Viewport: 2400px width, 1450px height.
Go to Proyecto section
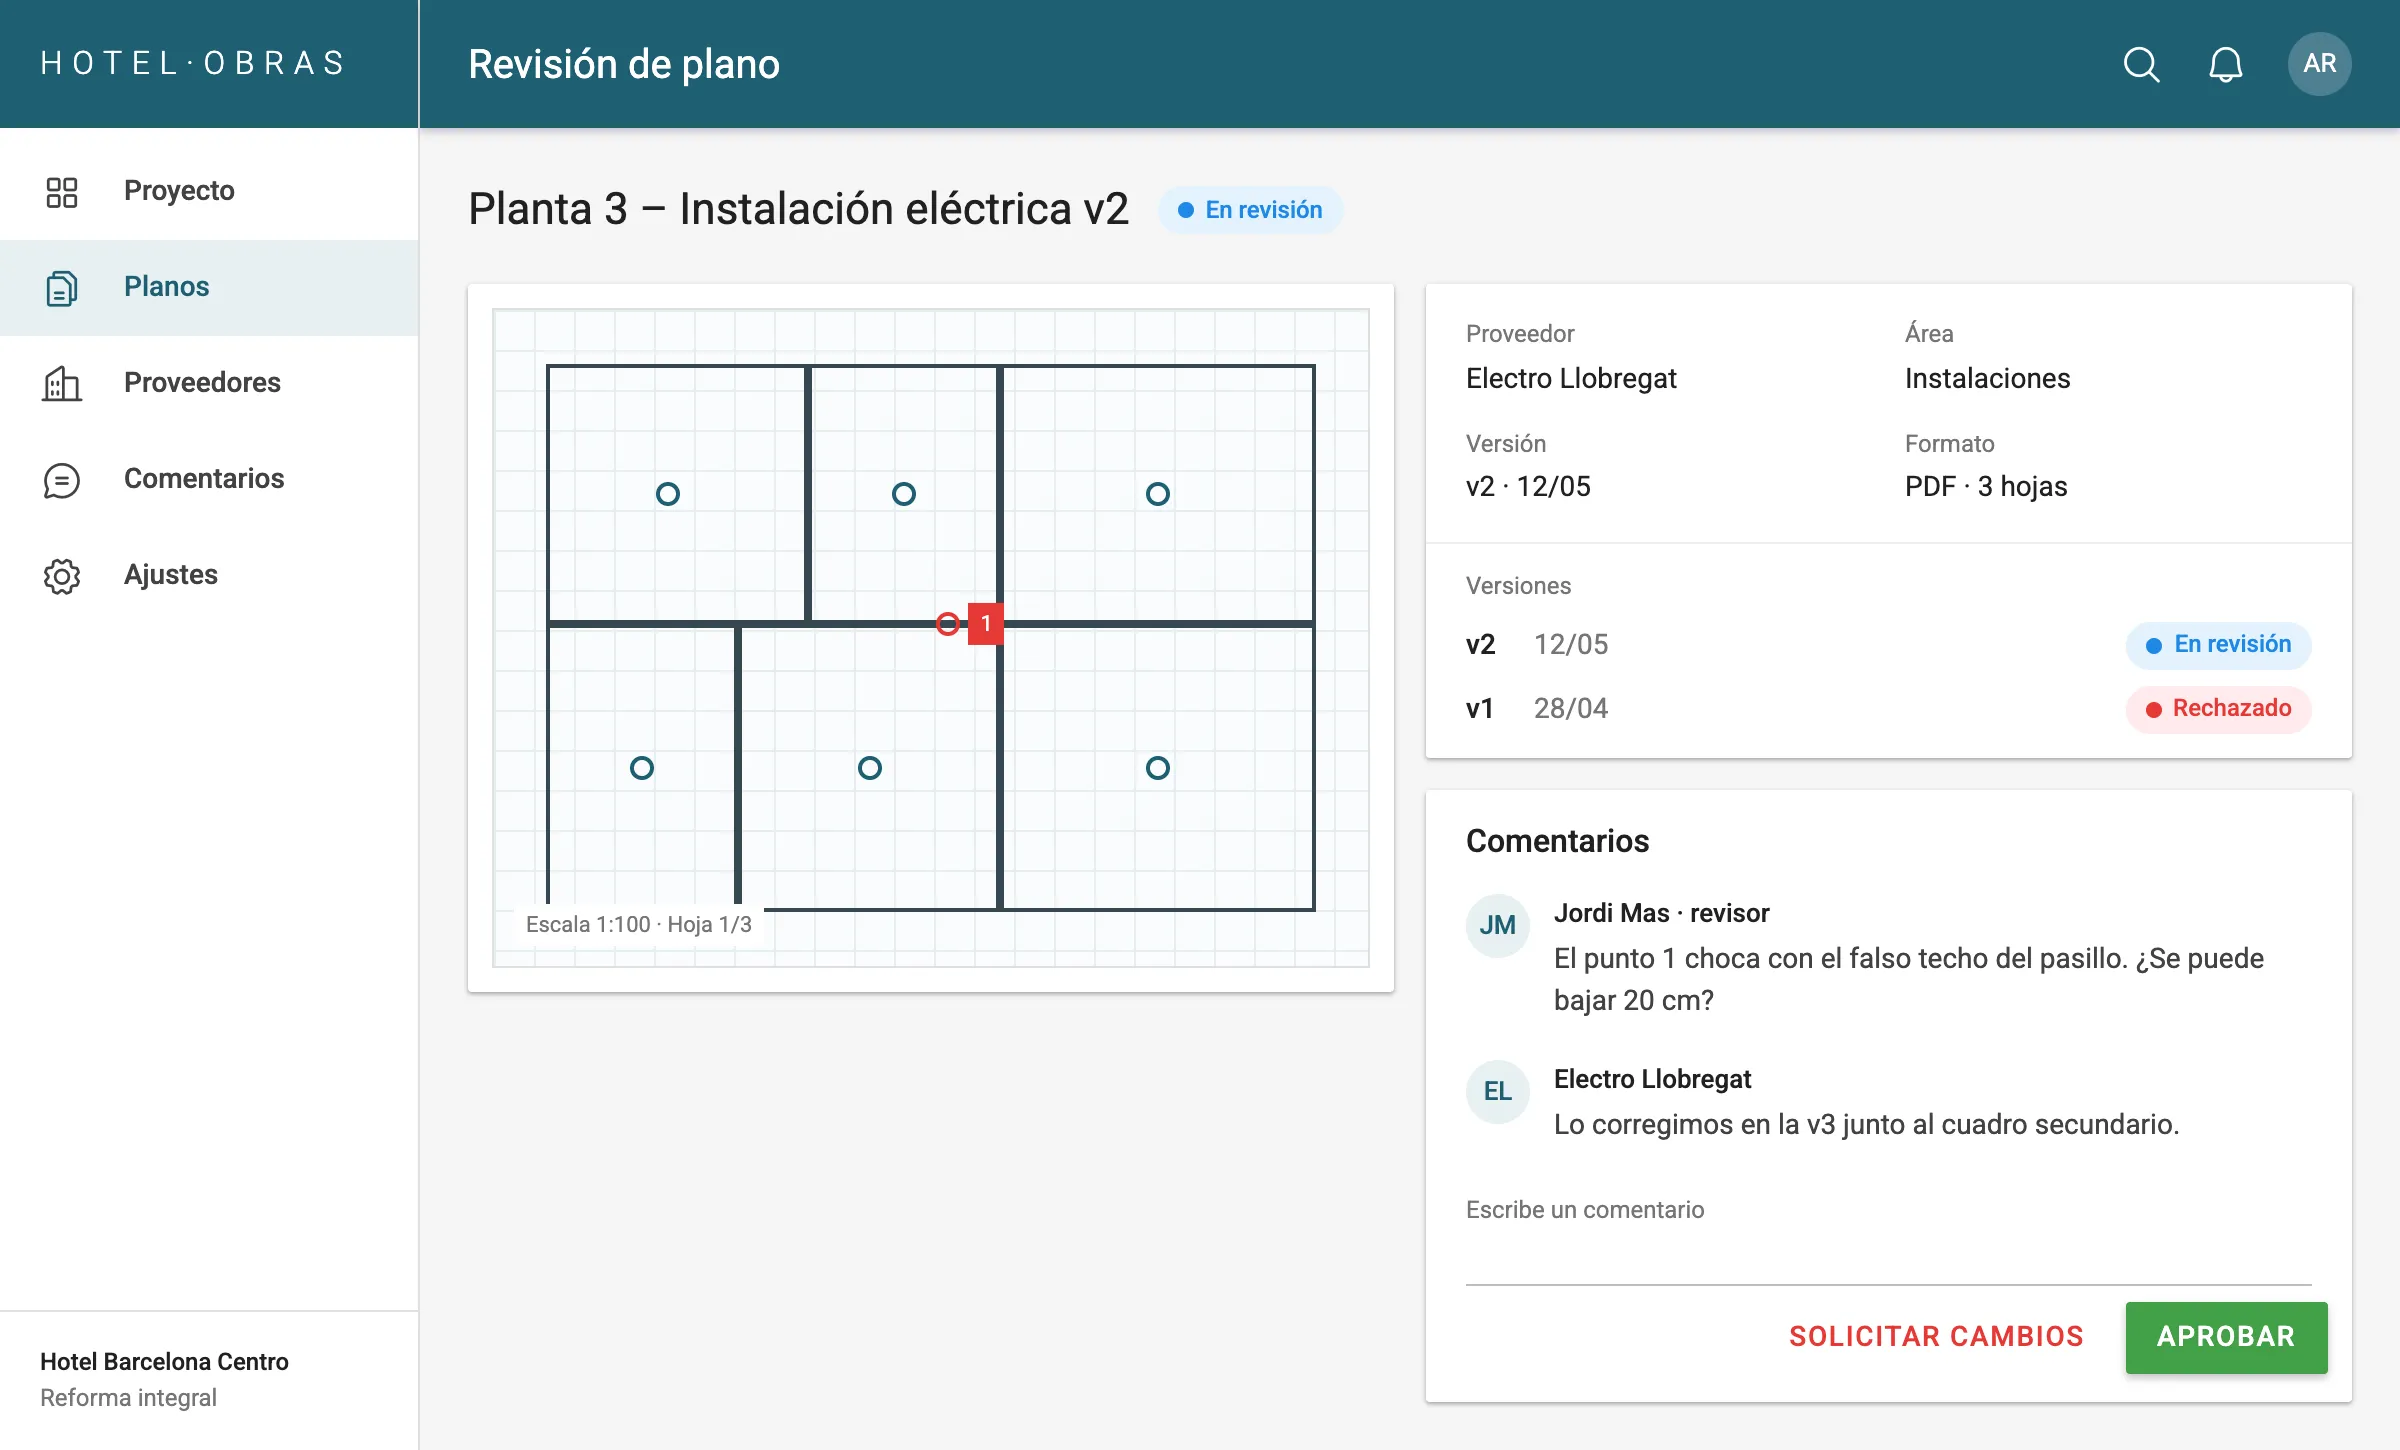pyautogui.click(x=209, y=191)
